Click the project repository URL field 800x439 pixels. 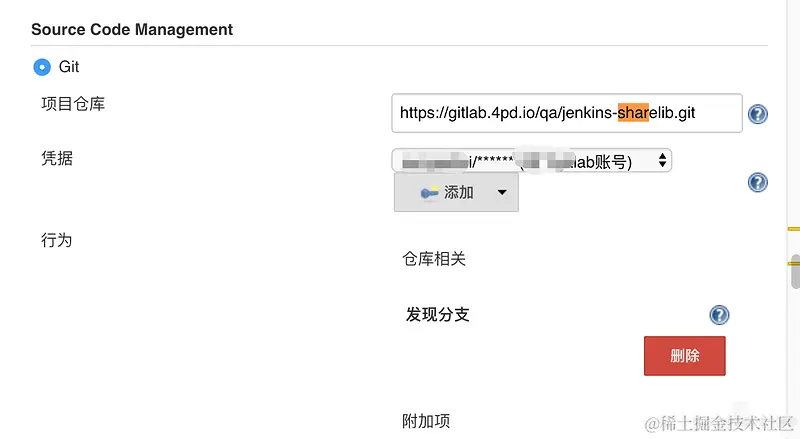[x=567, y=113]
